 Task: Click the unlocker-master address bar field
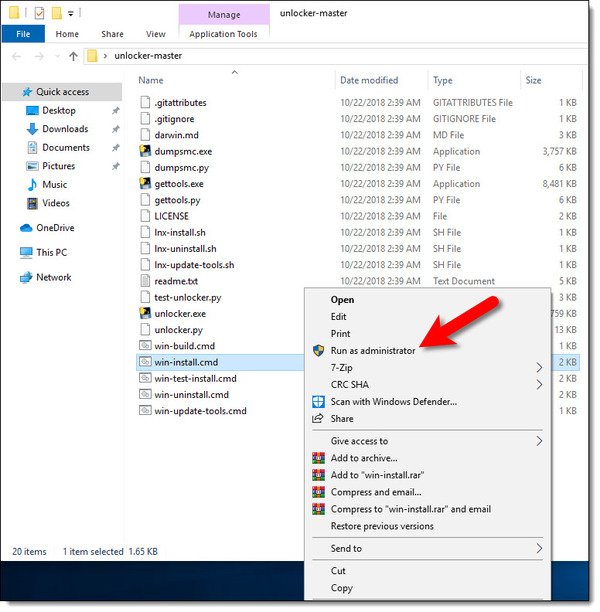click(x=336, y=56)
